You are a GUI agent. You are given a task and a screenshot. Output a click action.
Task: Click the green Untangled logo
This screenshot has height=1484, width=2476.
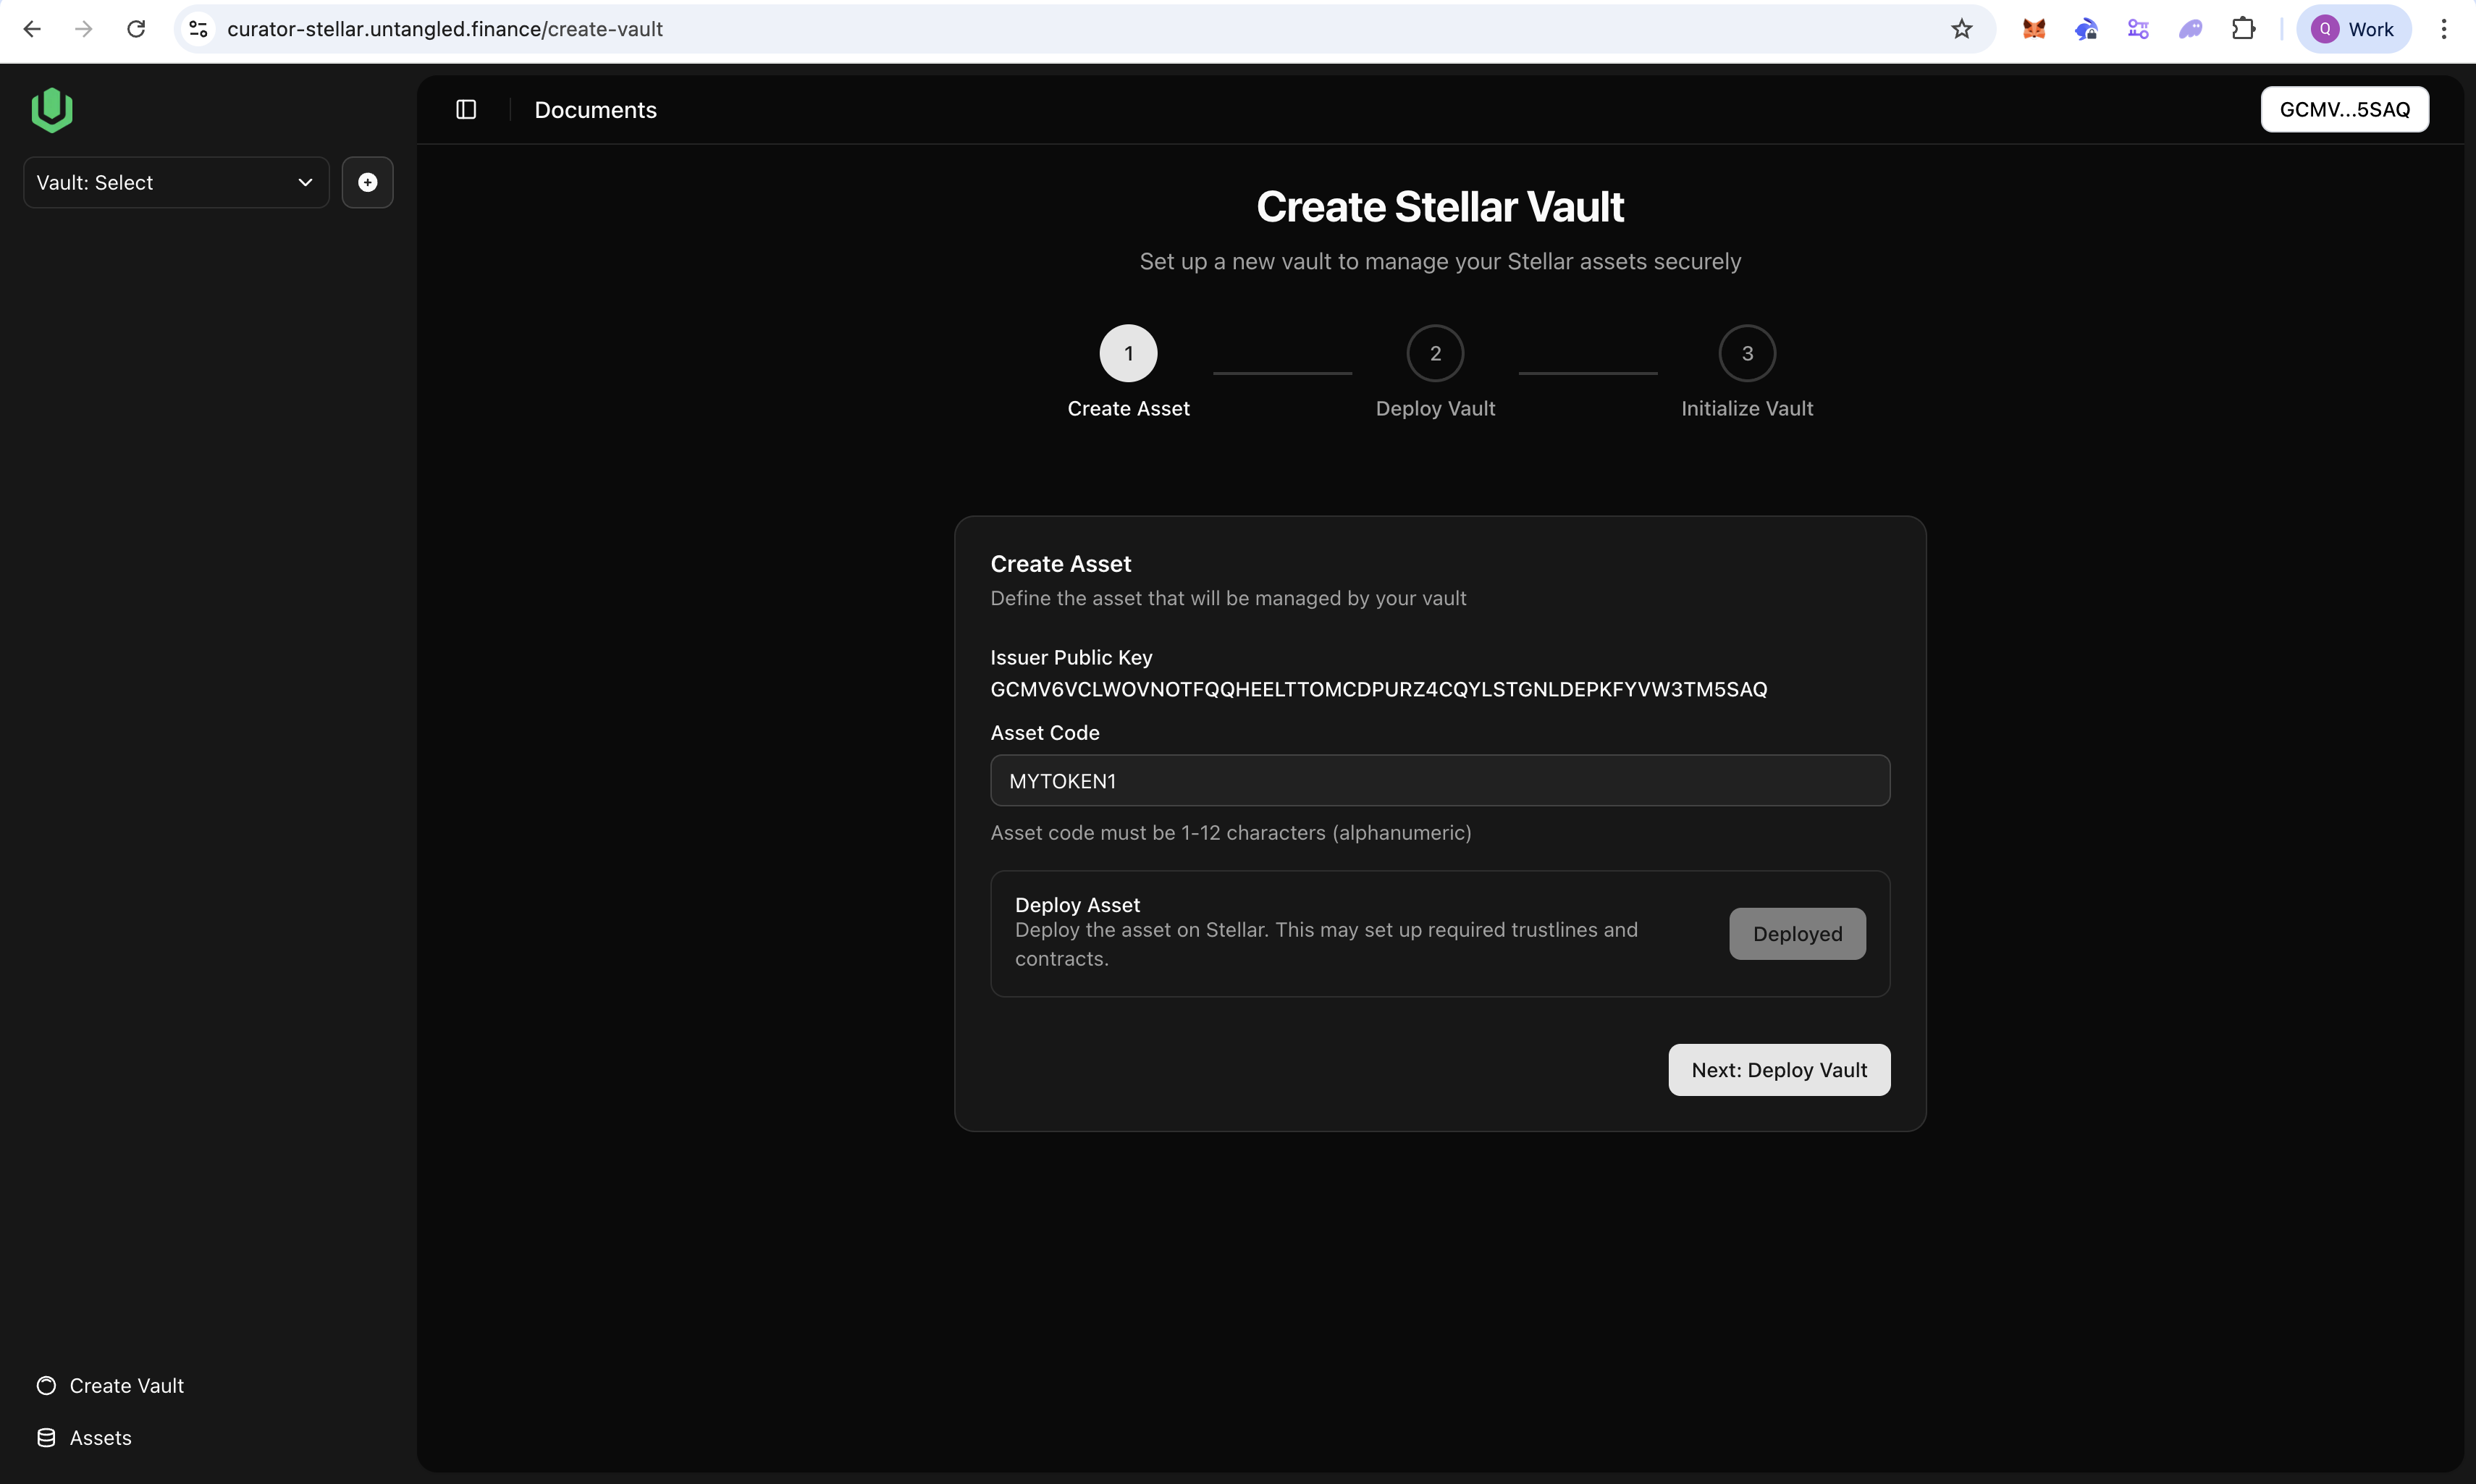pyautogui.click(x=52, y=110)
